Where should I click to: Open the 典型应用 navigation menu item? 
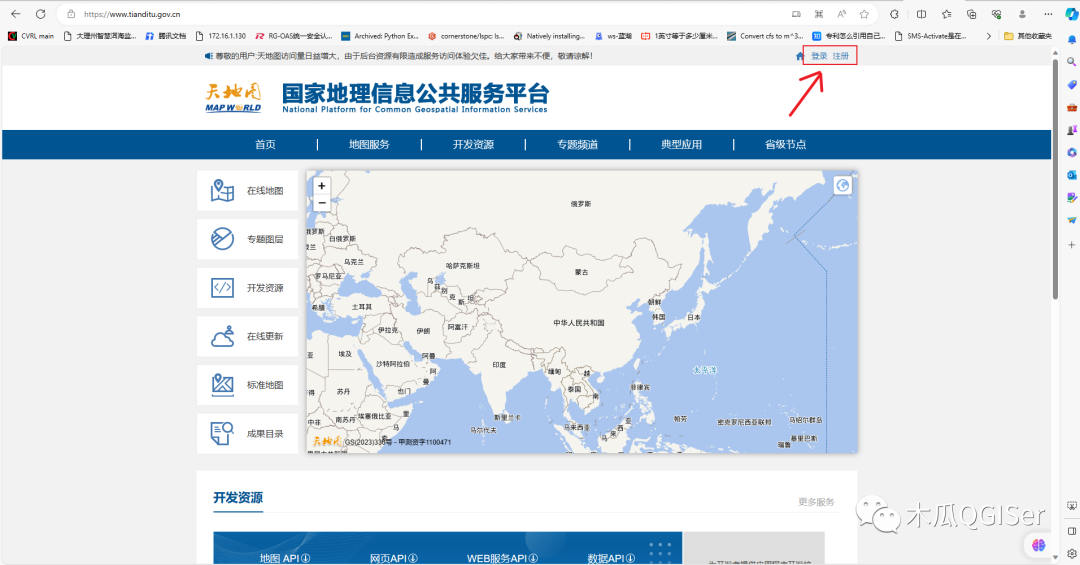pyautogui.click(x=681, y=145)
